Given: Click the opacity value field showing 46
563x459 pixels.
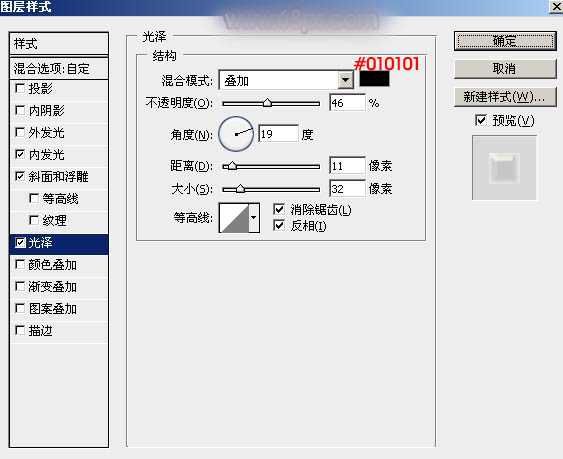Looking at the screenshot, I should click(x=347, y=103).
